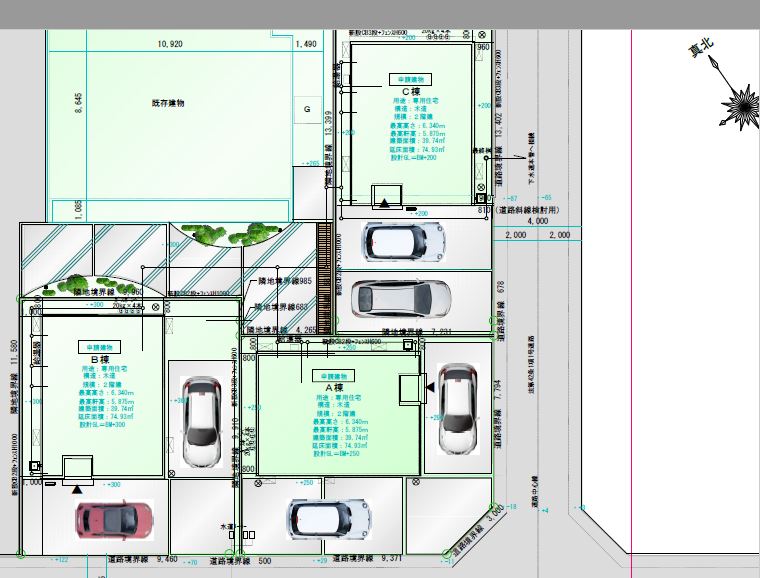761x578 pixels.
Task: Click the 道路境界線 9,371 label
Action: [367, 558]
